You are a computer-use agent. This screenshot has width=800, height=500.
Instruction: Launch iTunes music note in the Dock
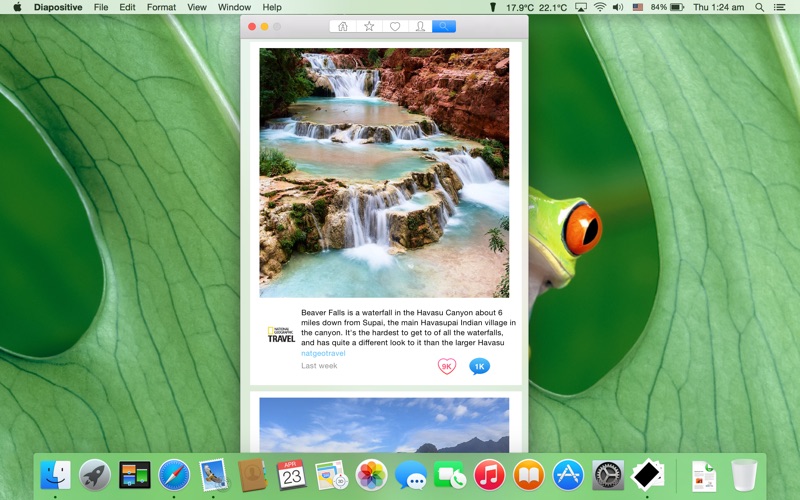pyautogui.click(x=489, y=475)
